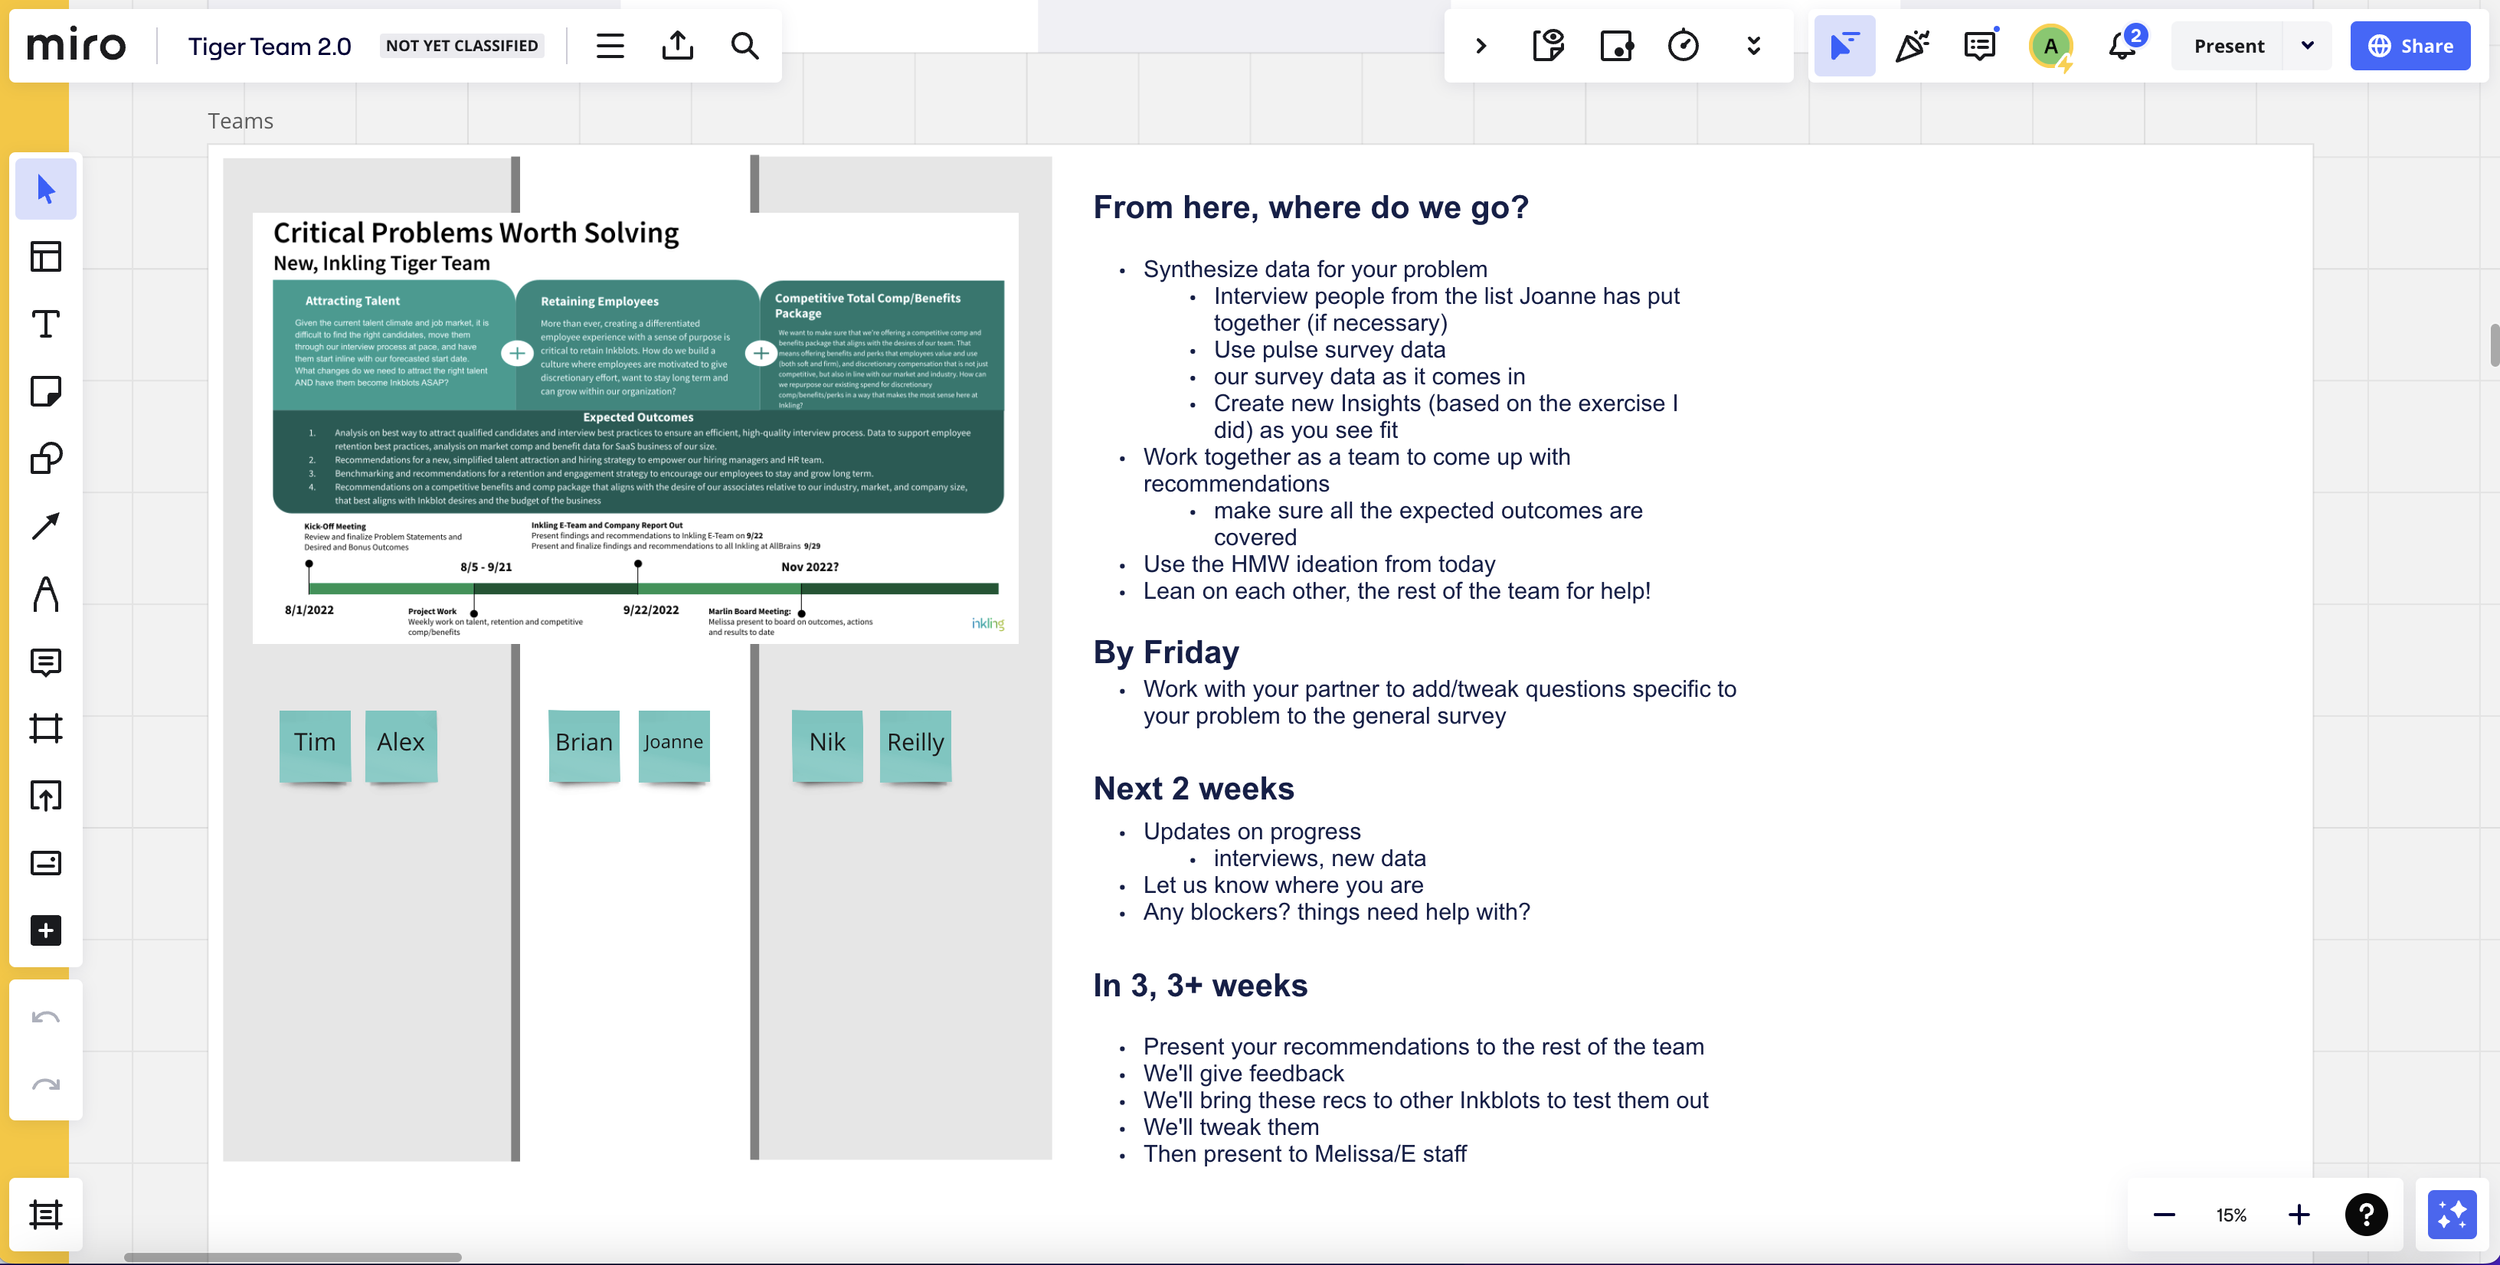Search the board with magnifier icon

coord(745,46)
